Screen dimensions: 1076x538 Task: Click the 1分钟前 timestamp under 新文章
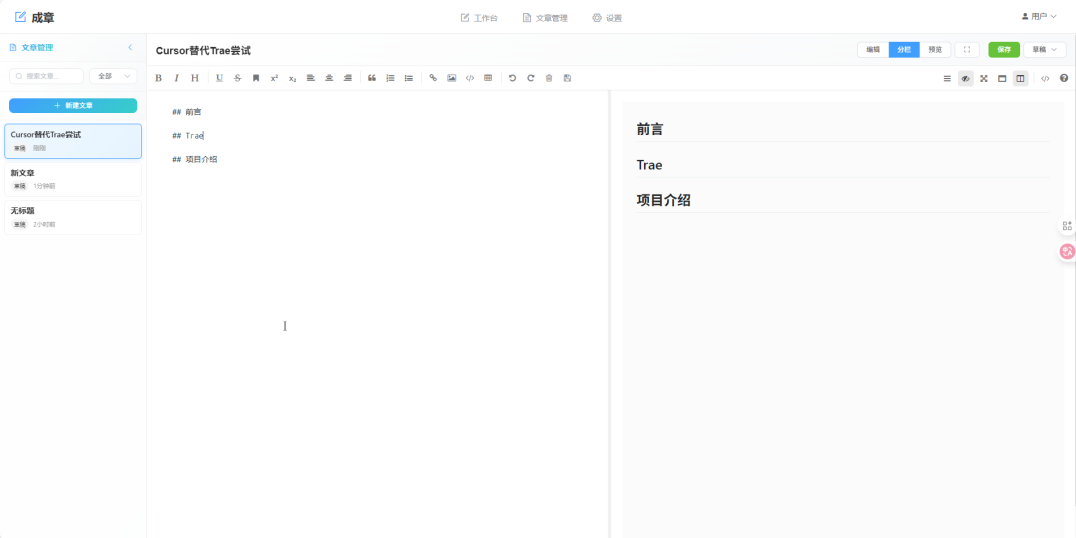[44, 186]
